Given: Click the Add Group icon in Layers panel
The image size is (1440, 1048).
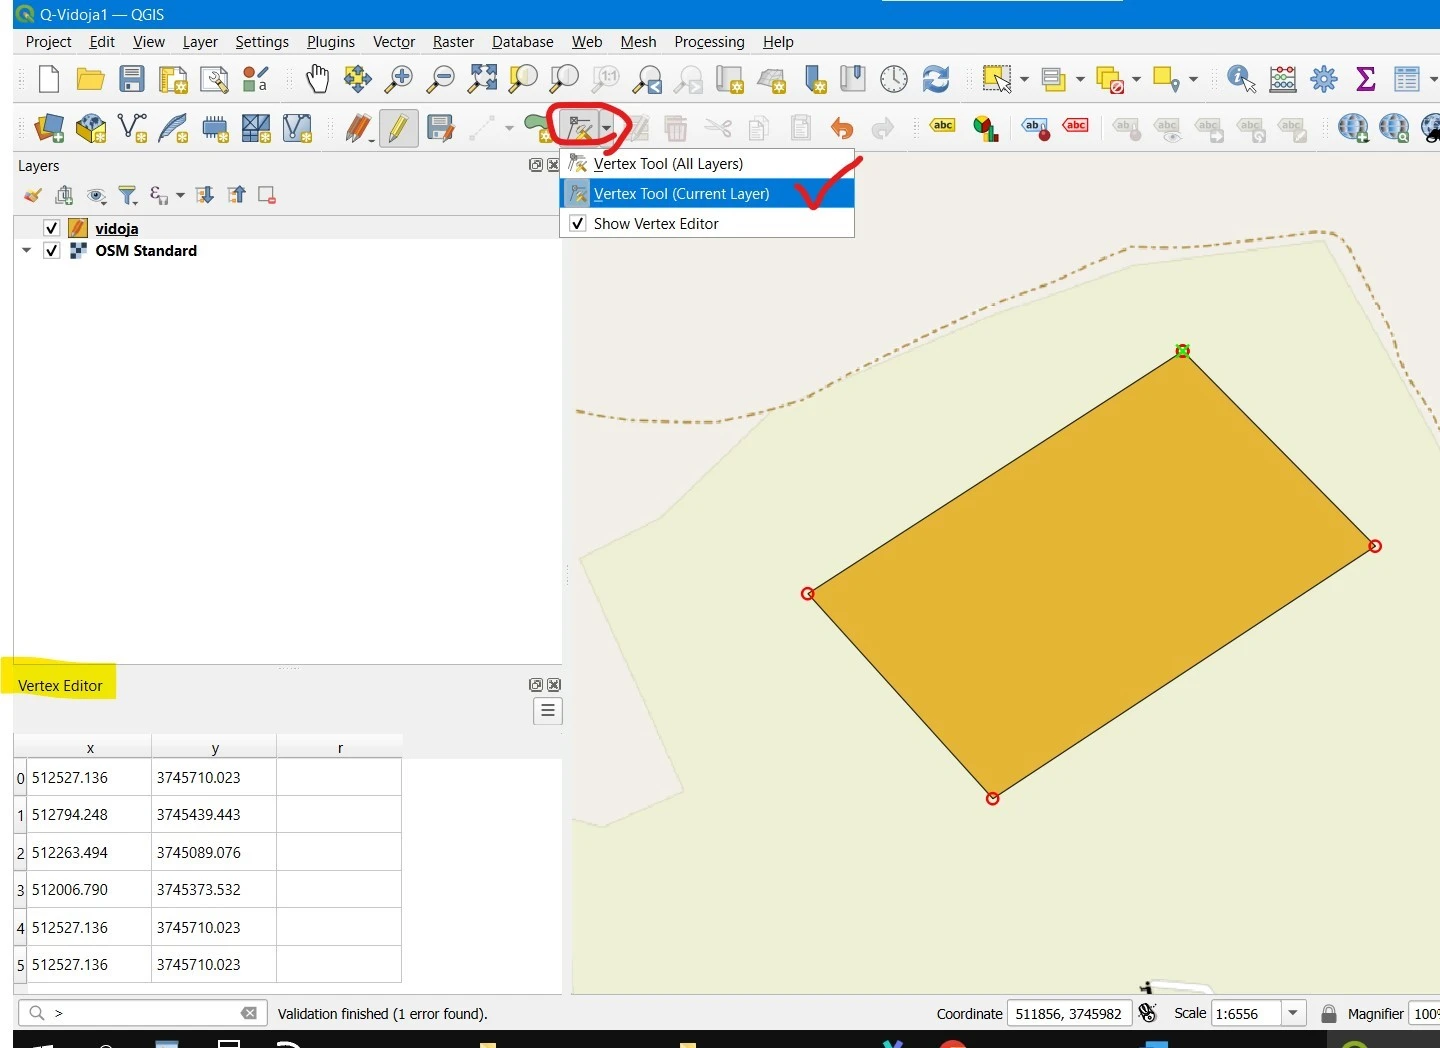Looking at the screenshot, I should (x=64, y=195).
